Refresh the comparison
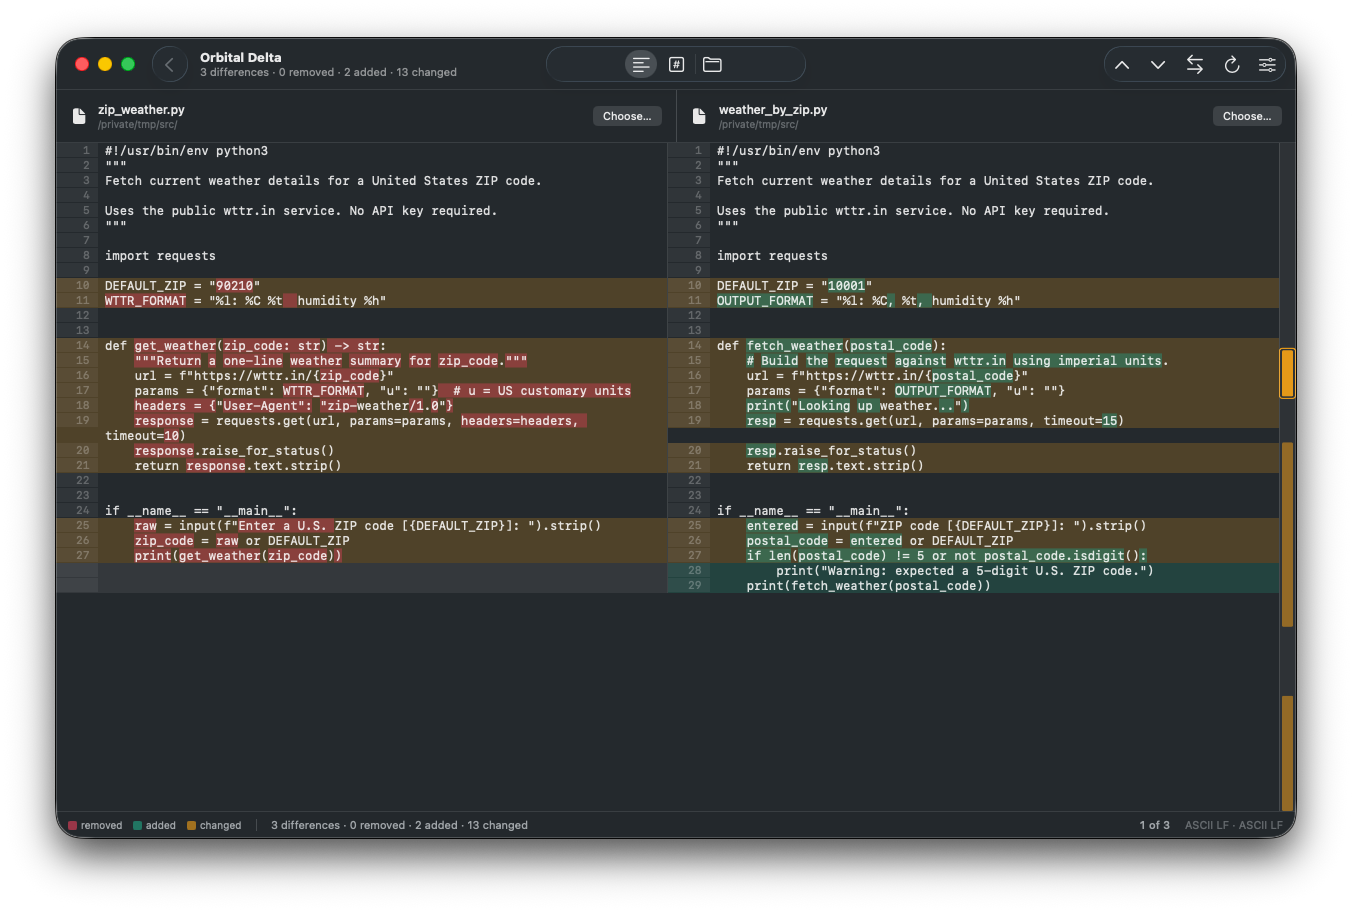1352x912 pixels. [x=1232, y=65]
